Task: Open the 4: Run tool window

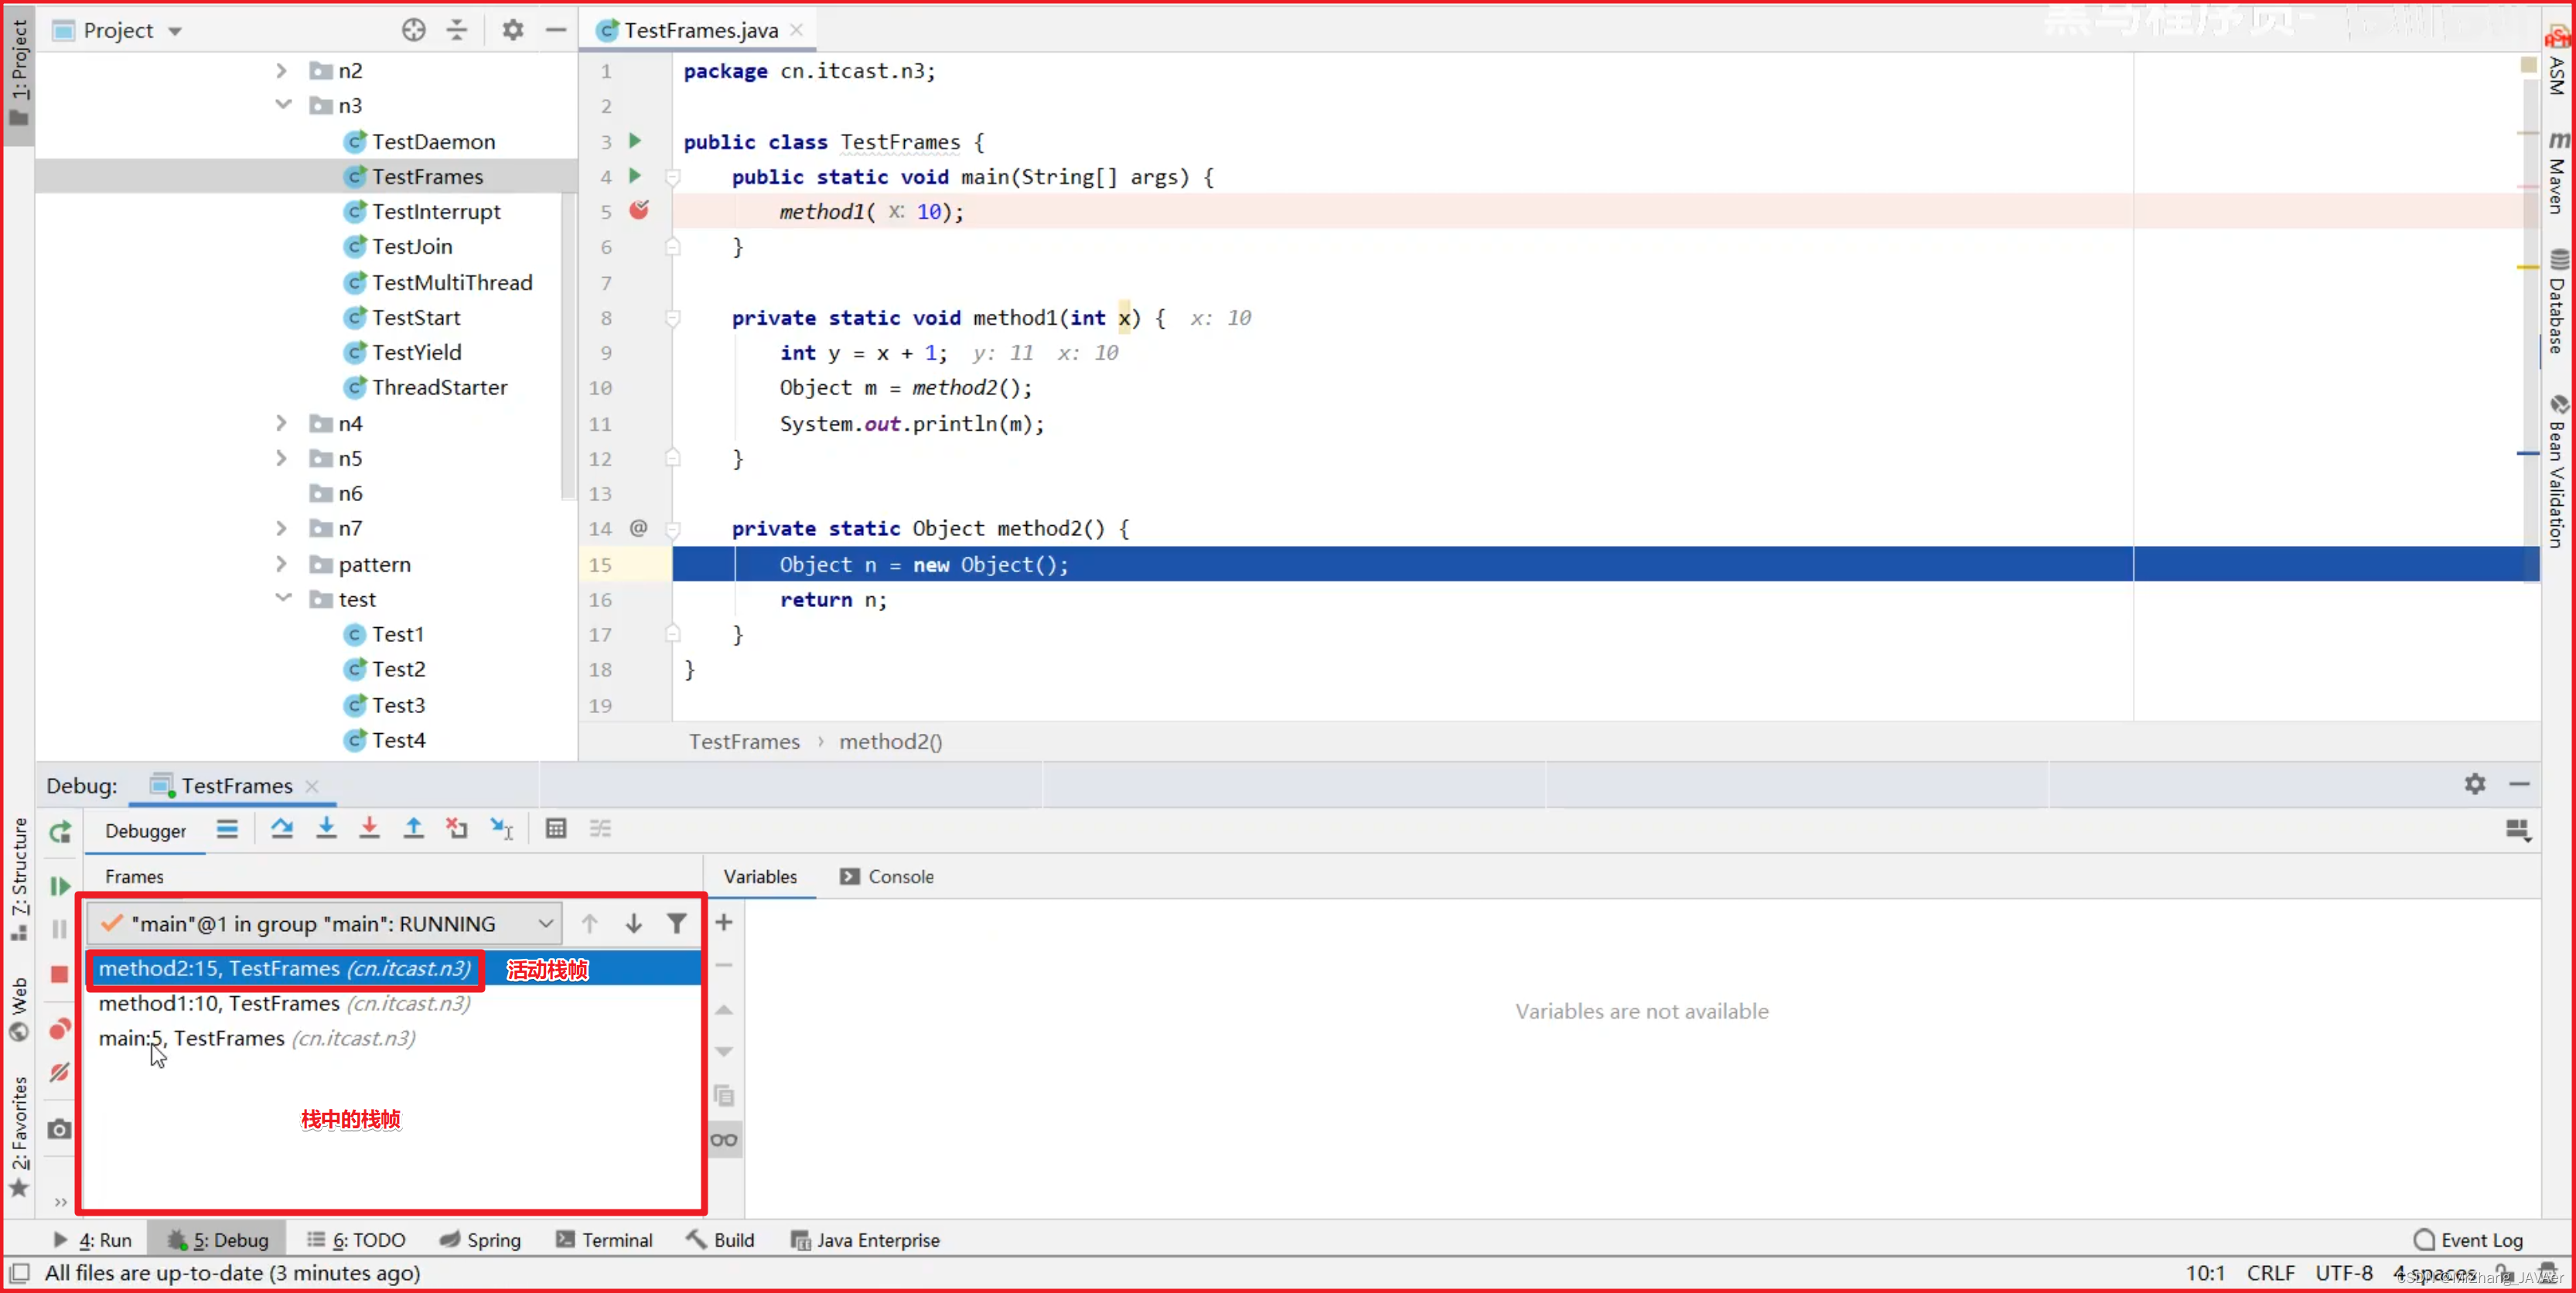Action: (x=92, y=1240)
